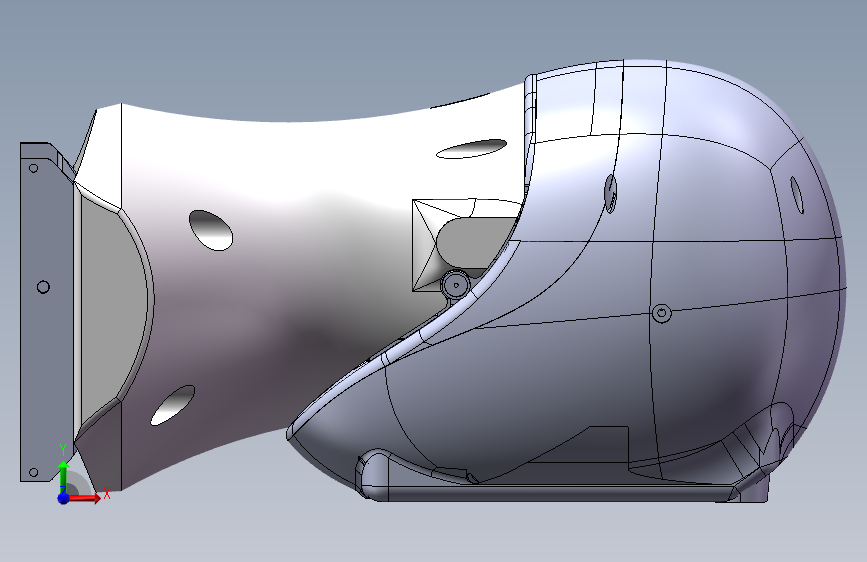Select the round pivot boss below square recess
This screenshot has height=562, width=867.
[x=456, y=285]
